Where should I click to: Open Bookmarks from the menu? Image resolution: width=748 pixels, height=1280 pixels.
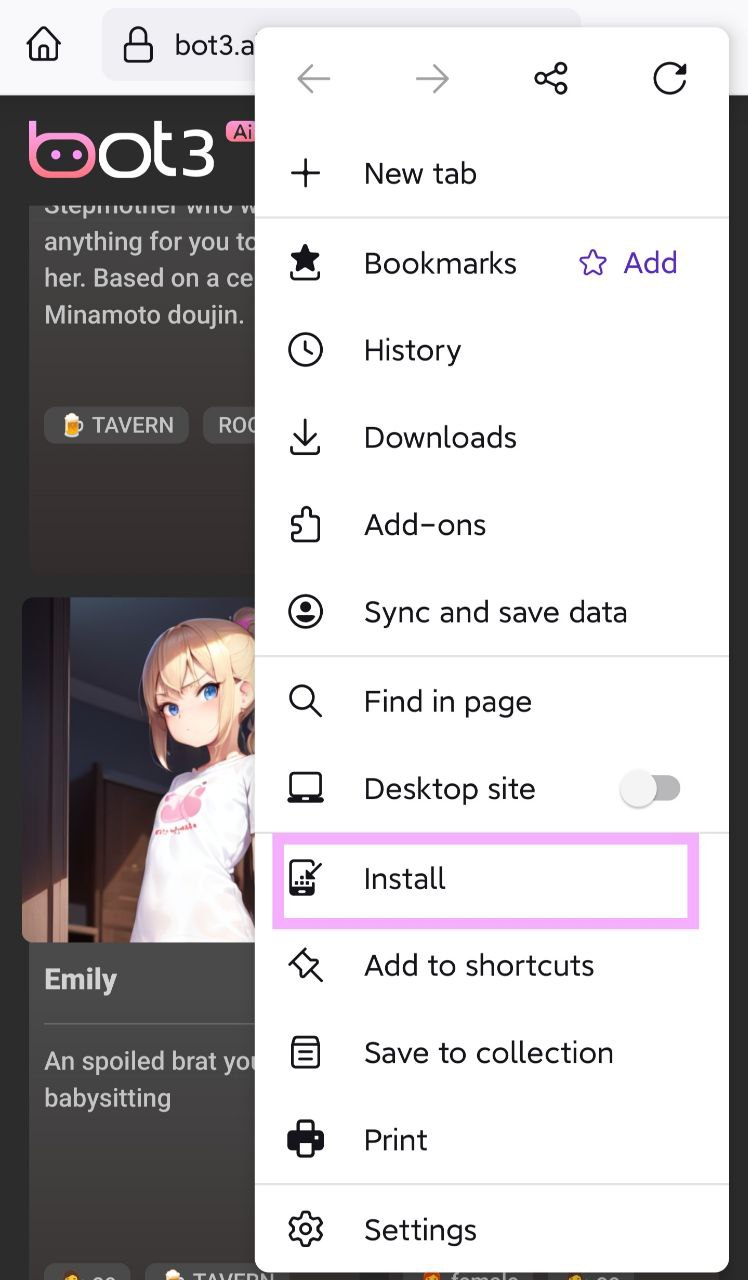(440, 263)
